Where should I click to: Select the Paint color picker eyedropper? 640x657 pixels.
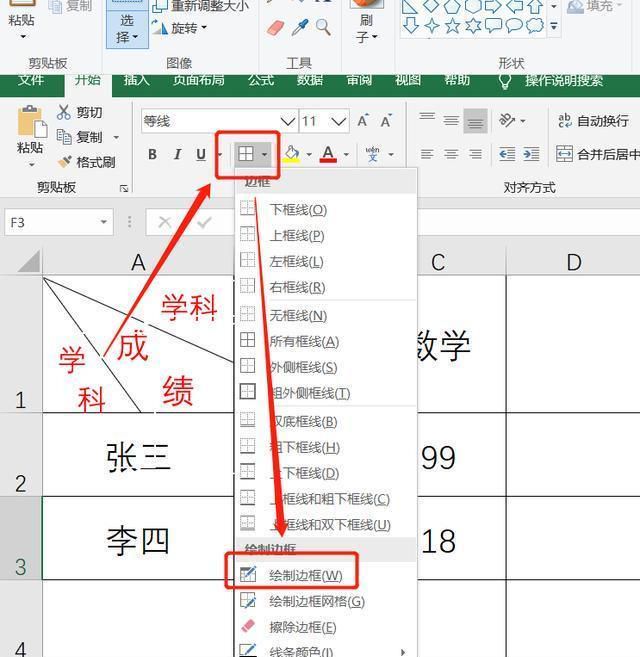[300, 28]
